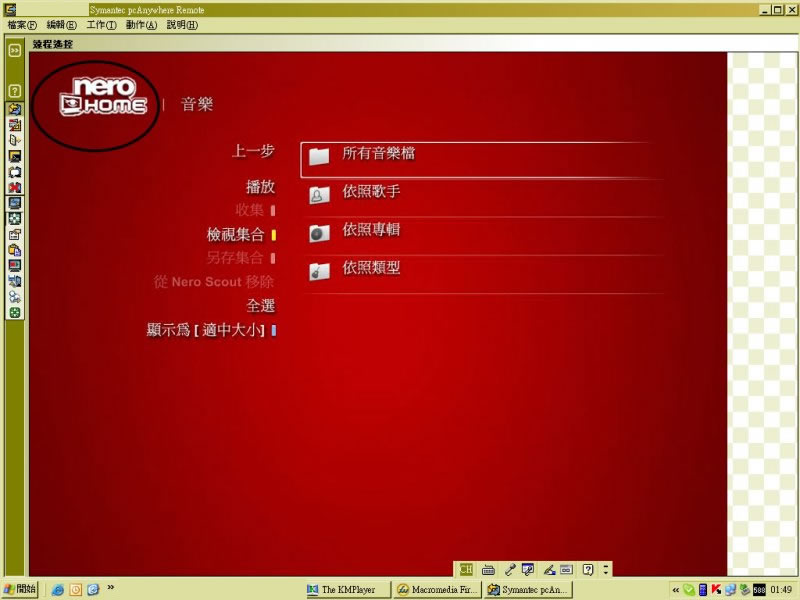Click the third quick launch icon
This screenshot has height=600, width=800.
[x=93, y=590]
